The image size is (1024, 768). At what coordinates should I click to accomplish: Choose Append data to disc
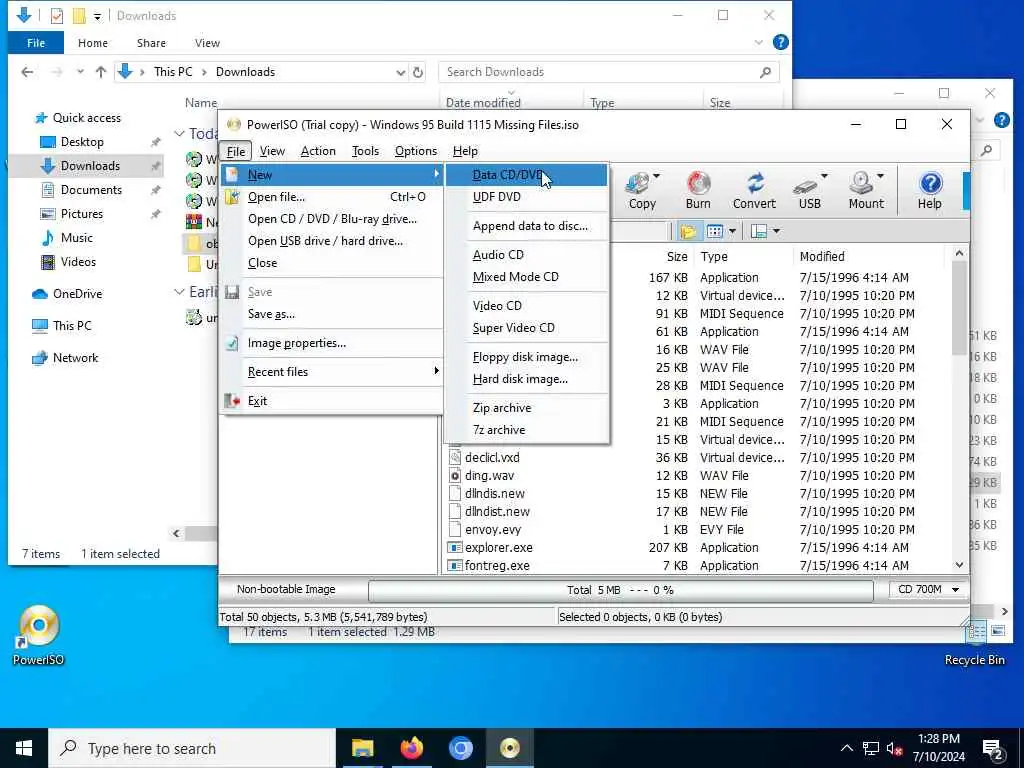[x=526, y=226]
